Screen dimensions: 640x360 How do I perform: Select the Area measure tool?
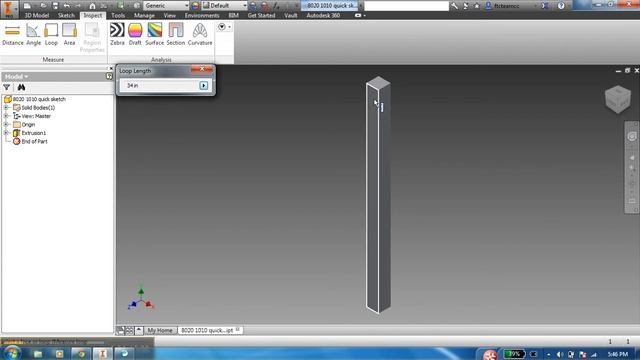pos(69,34)
